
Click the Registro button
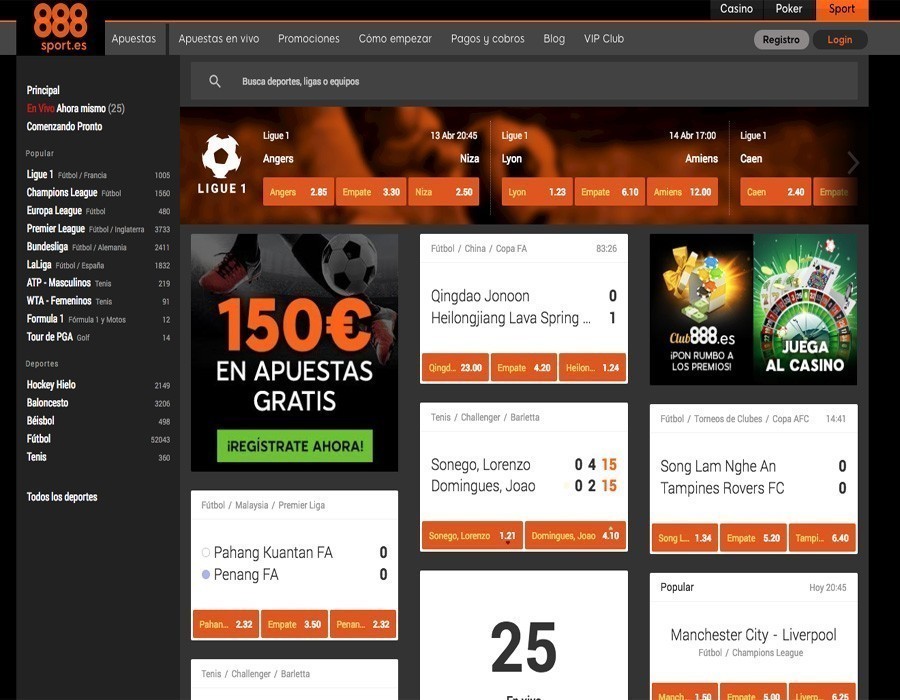click(781, 40)
